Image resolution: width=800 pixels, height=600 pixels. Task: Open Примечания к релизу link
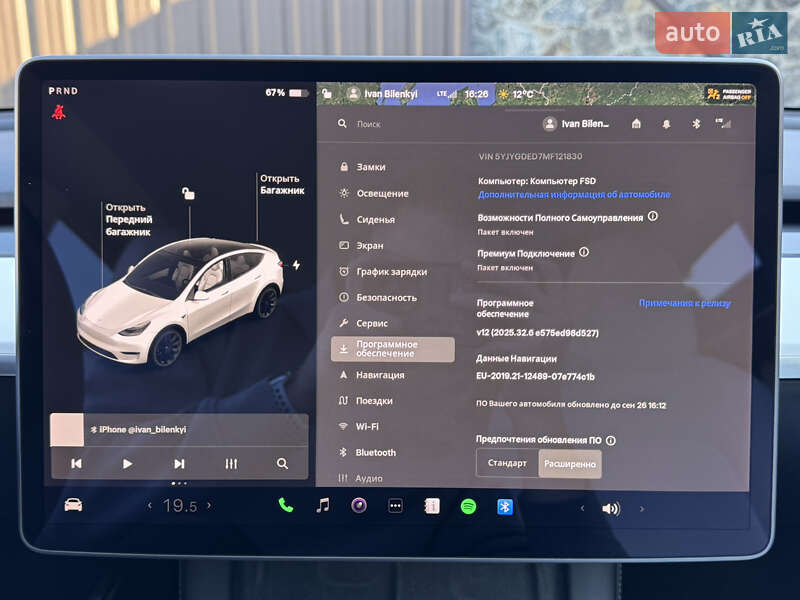click(684, 303)
